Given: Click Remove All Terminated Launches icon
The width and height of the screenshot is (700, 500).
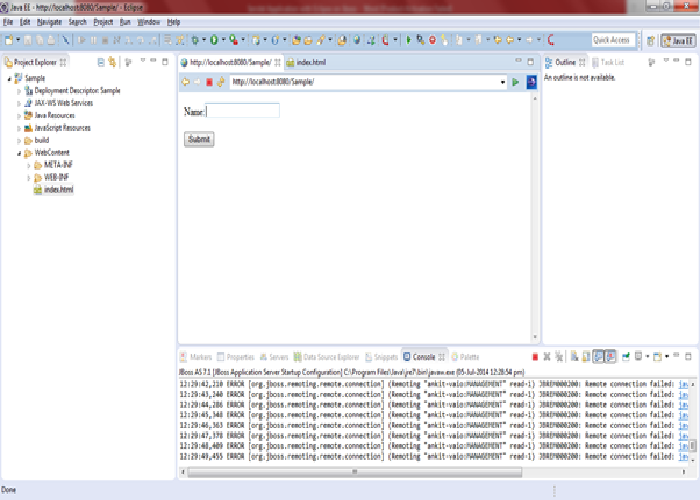Looking at the screenshot, I should point(558,357).
